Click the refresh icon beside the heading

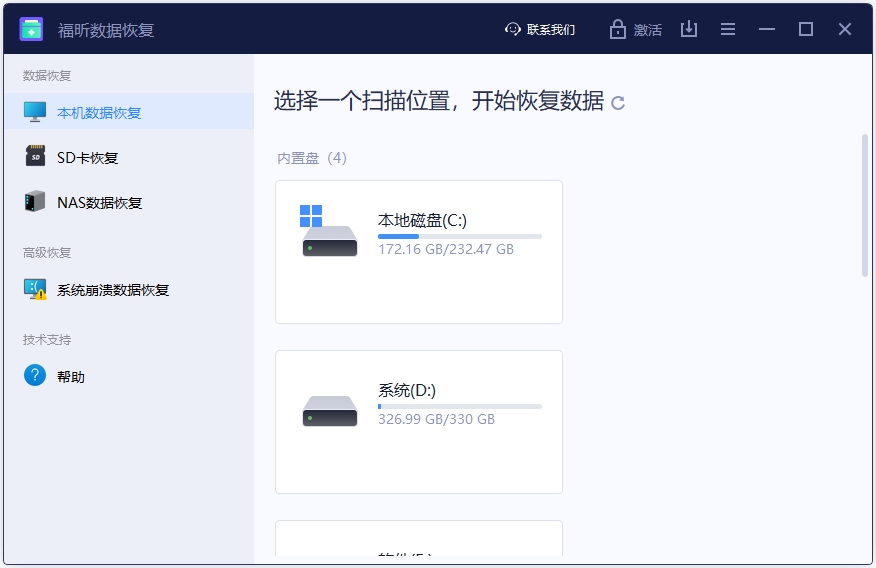point(618,102)
